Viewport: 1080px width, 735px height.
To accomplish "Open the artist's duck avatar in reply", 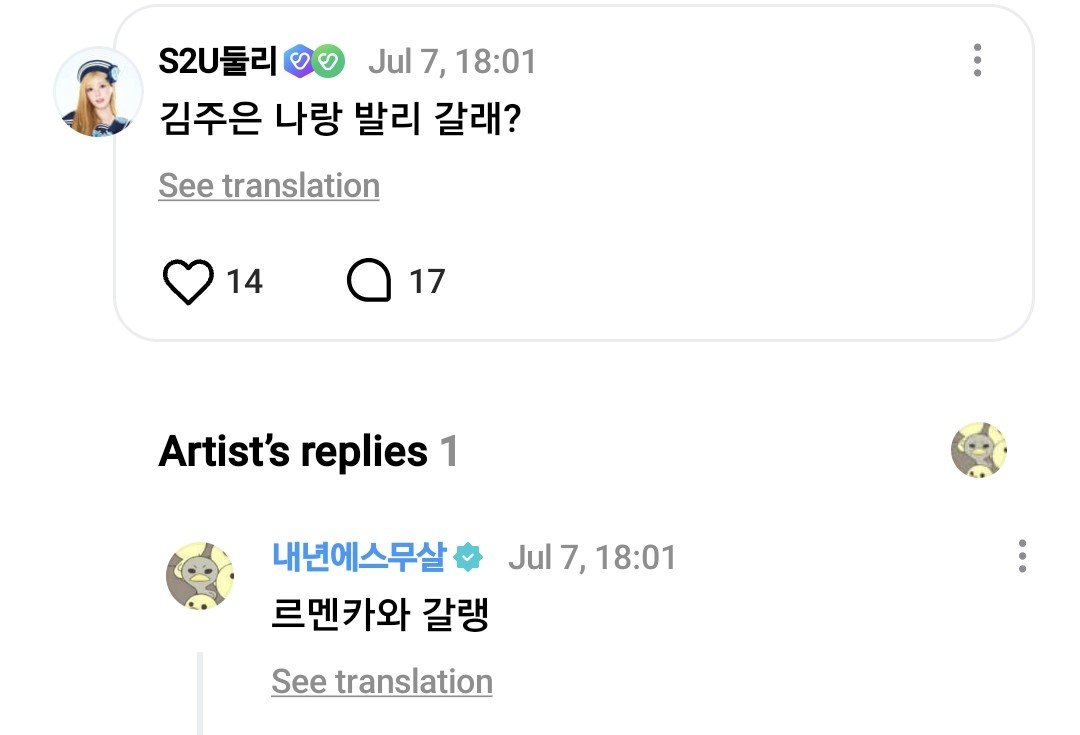I will click(x=200, y=576).
